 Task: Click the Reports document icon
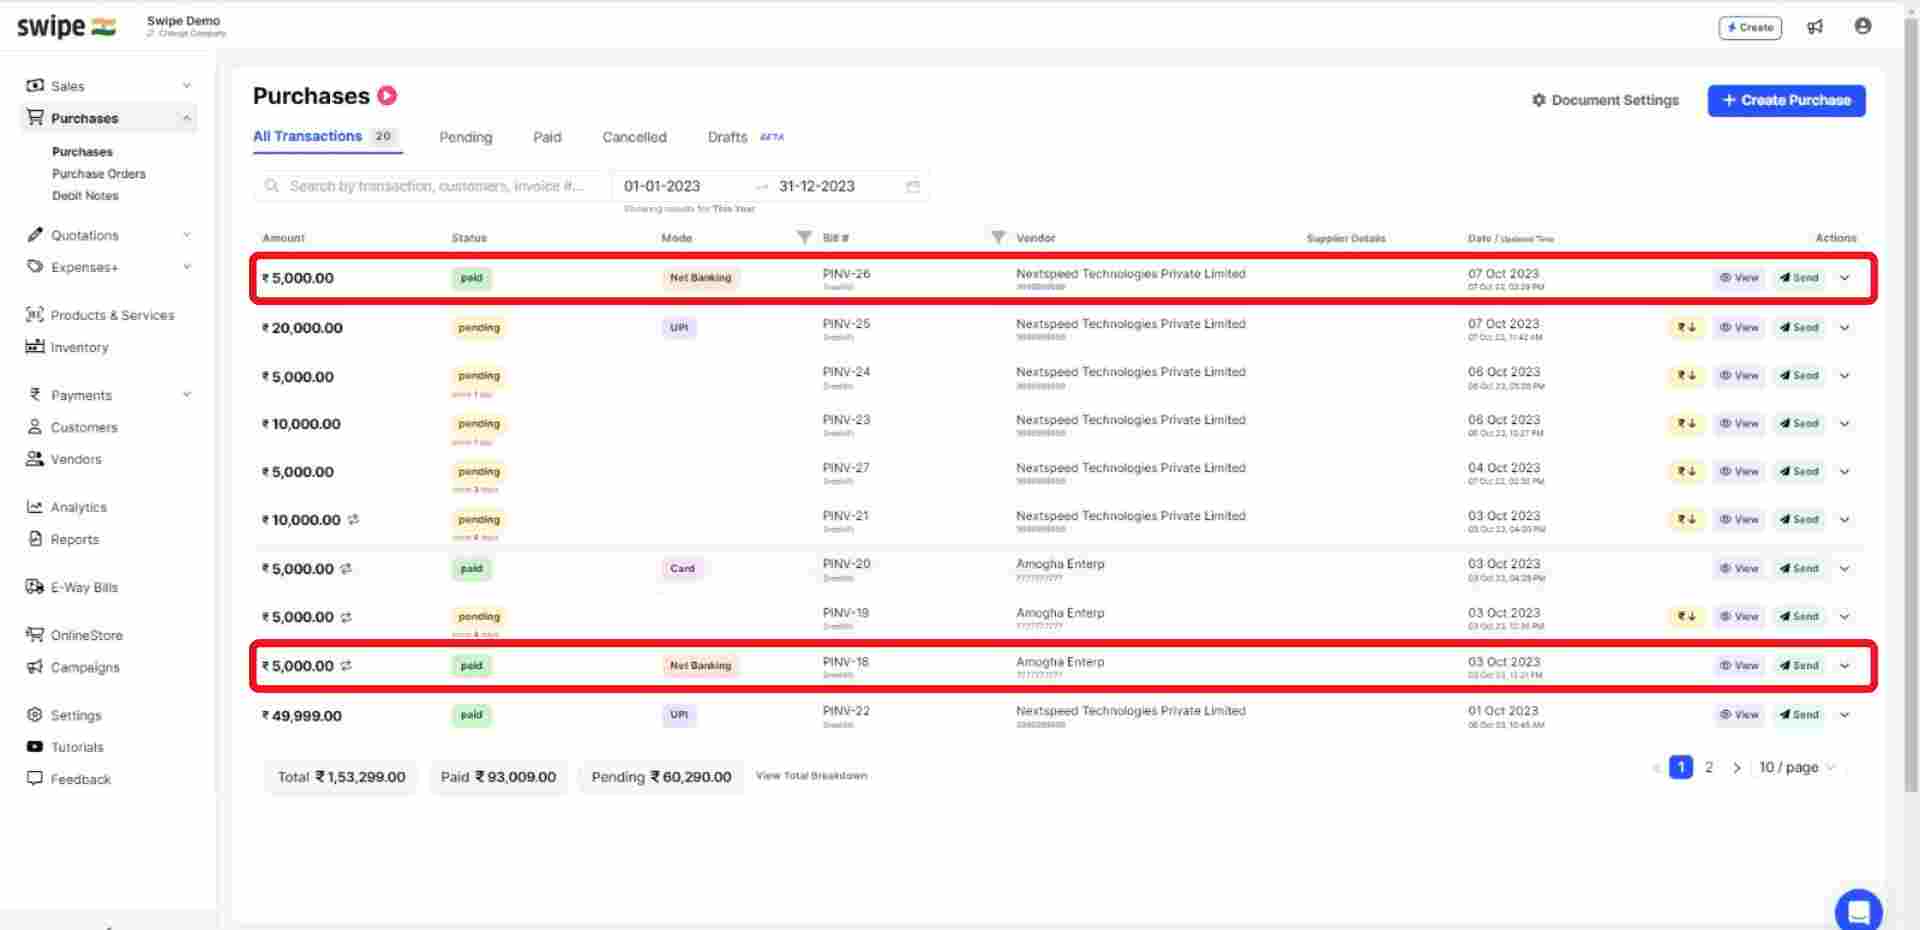[x=35, y=539]
